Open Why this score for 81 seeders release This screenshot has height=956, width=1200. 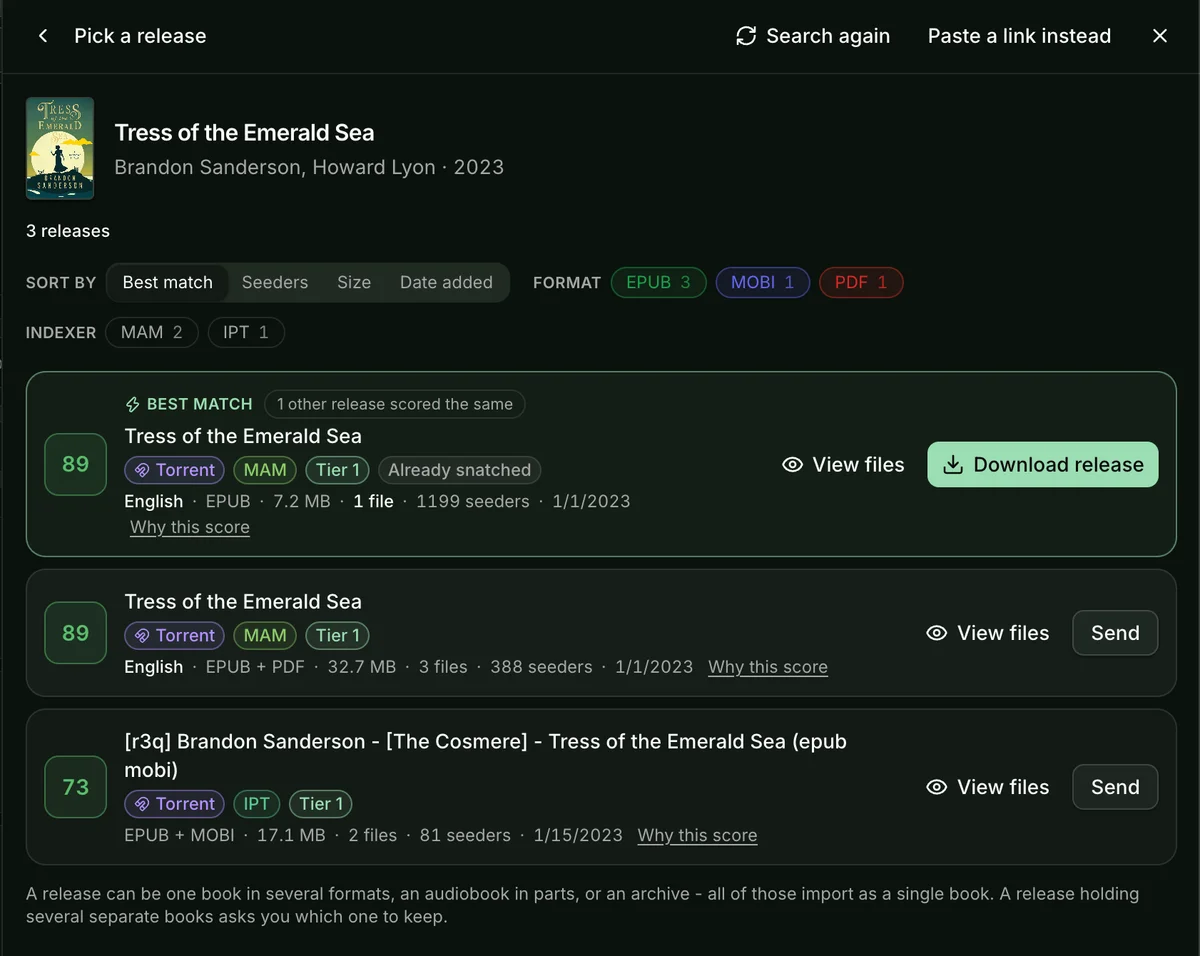(697, 835)
